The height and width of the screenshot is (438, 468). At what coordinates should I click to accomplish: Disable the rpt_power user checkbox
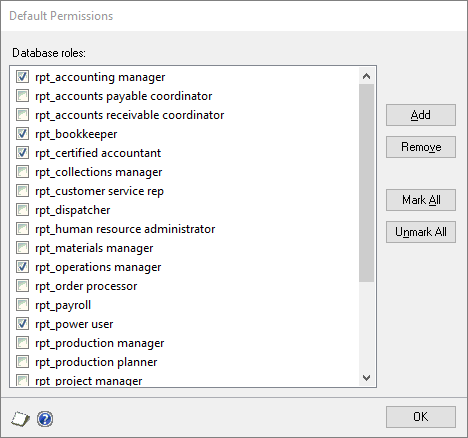(22, 324)
